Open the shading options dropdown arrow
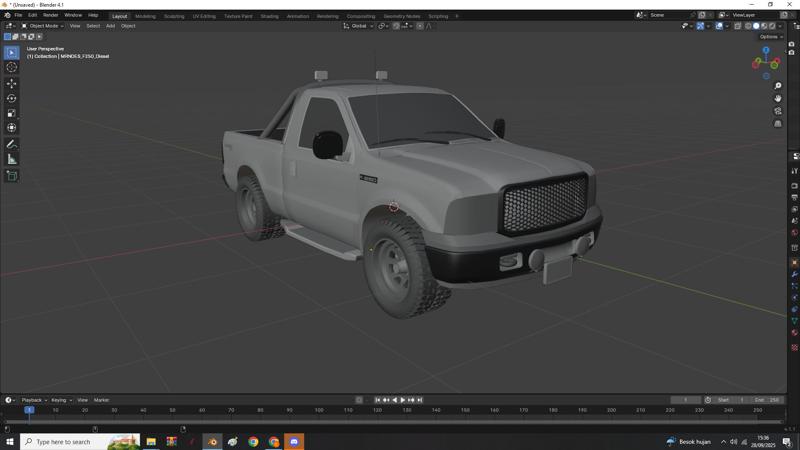Image resolution: width=800 pixels, height=450 pixels. [780, 26]
